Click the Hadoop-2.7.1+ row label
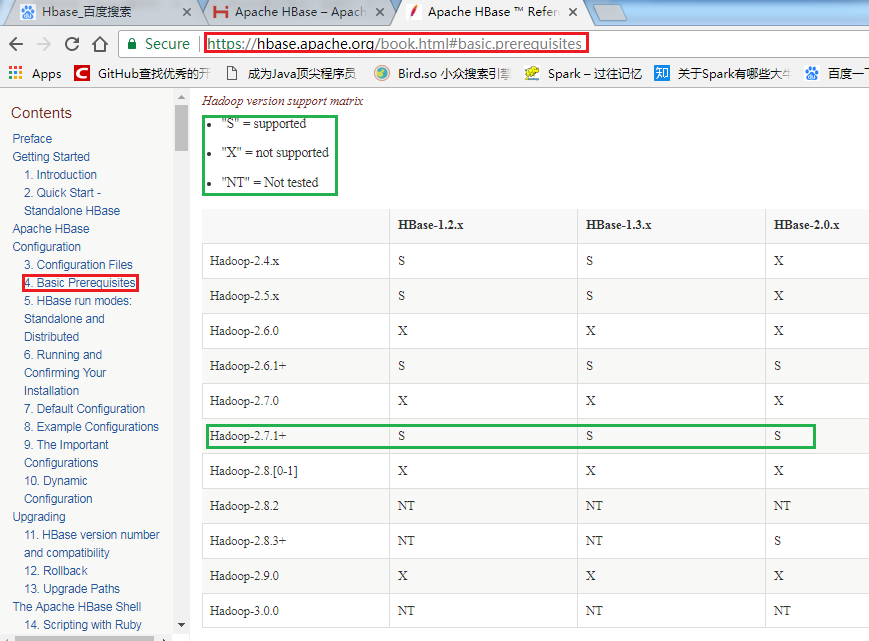Viewport: 869px width, 641px height. (248, 436)
